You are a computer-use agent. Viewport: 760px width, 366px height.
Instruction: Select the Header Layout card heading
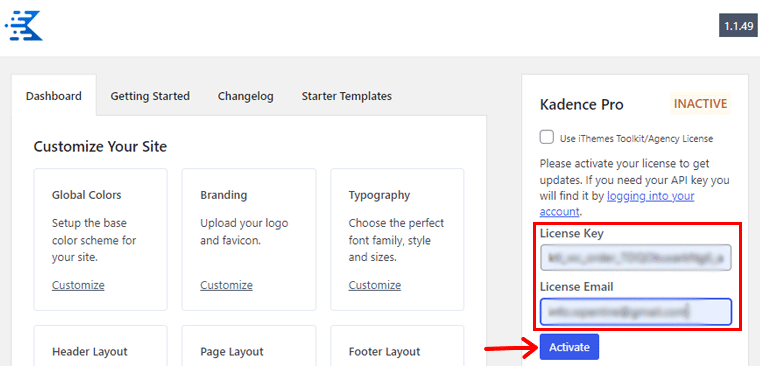pos(90,351)
